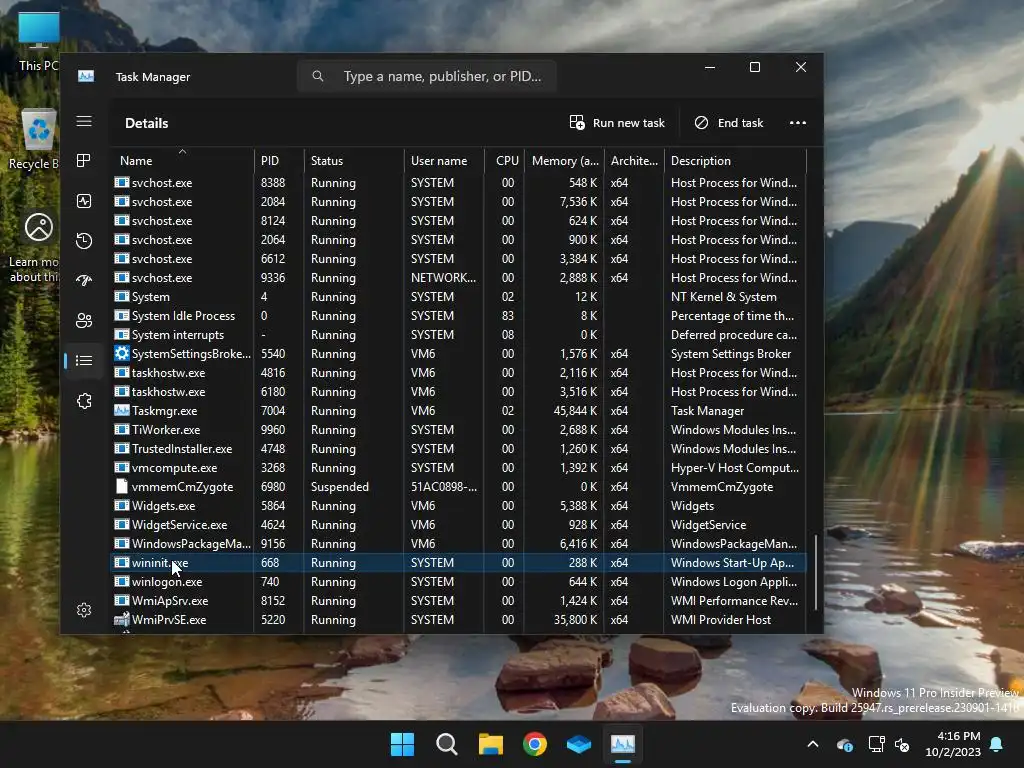
Task: Sort processes by PID column
Action: point(279,161)
